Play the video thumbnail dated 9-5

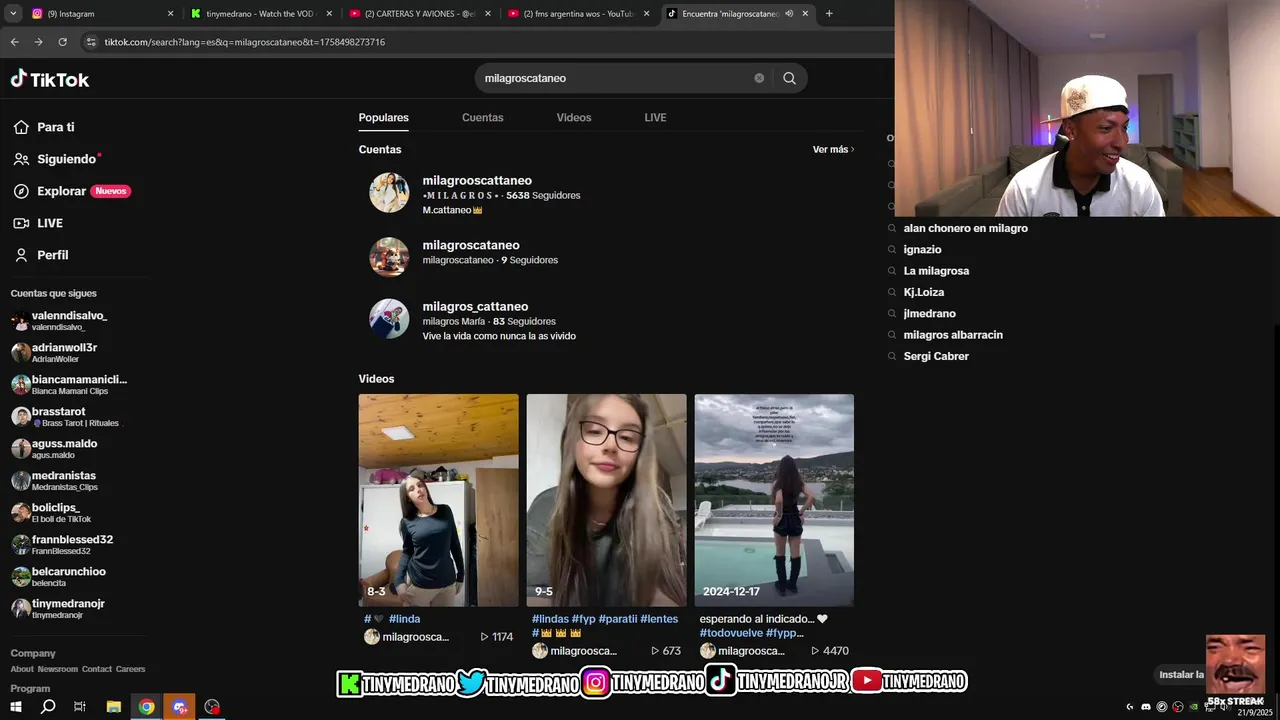607,500
